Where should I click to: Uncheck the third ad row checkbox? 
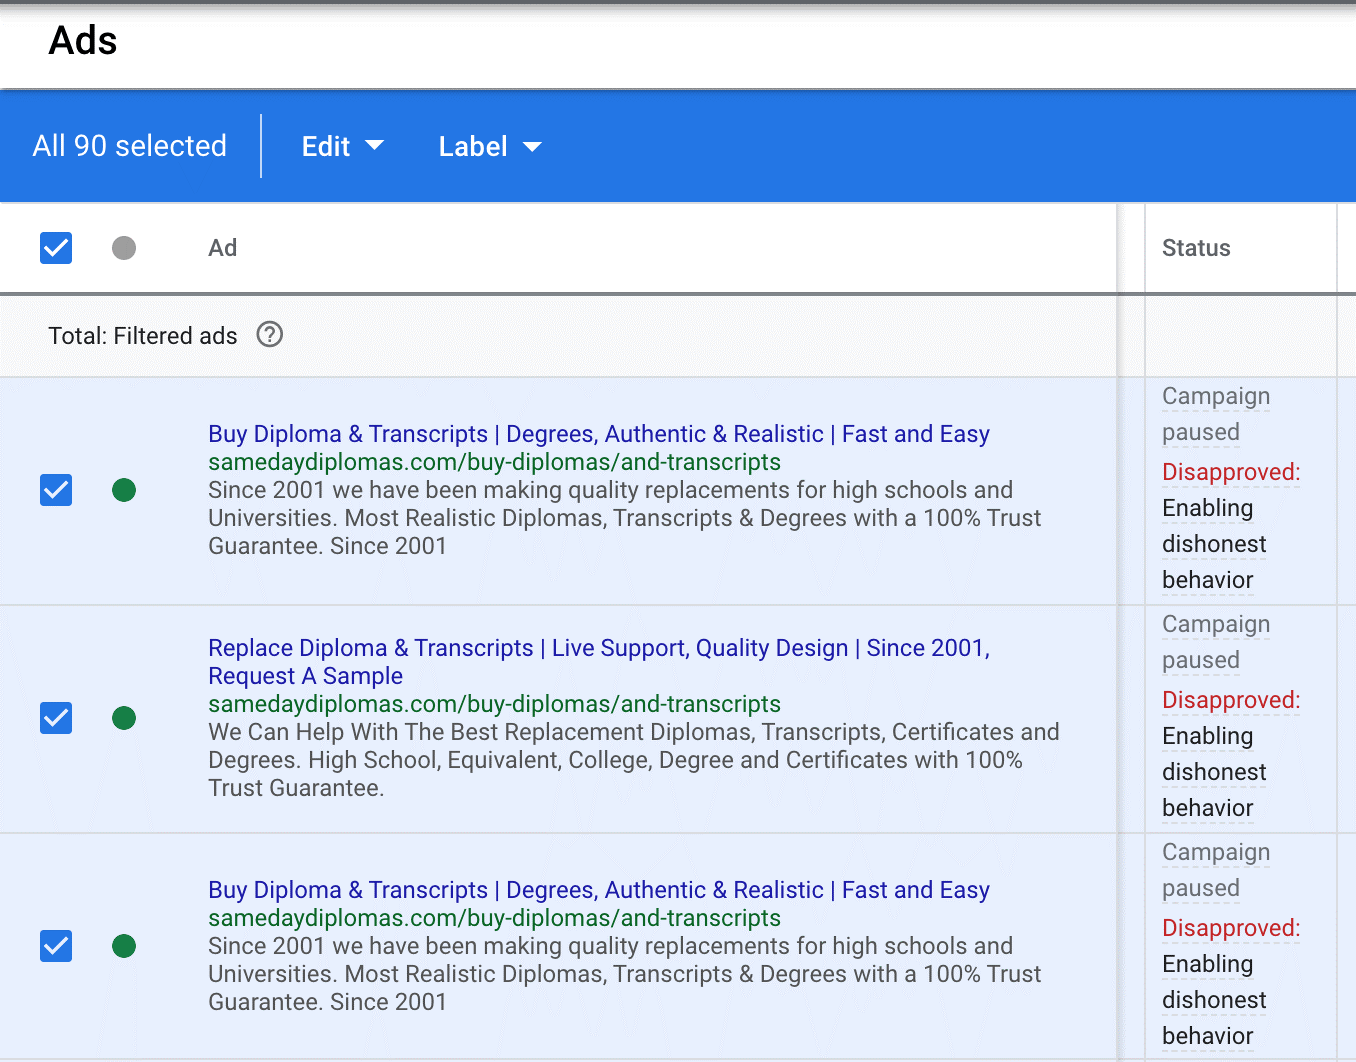pos(56,946)
